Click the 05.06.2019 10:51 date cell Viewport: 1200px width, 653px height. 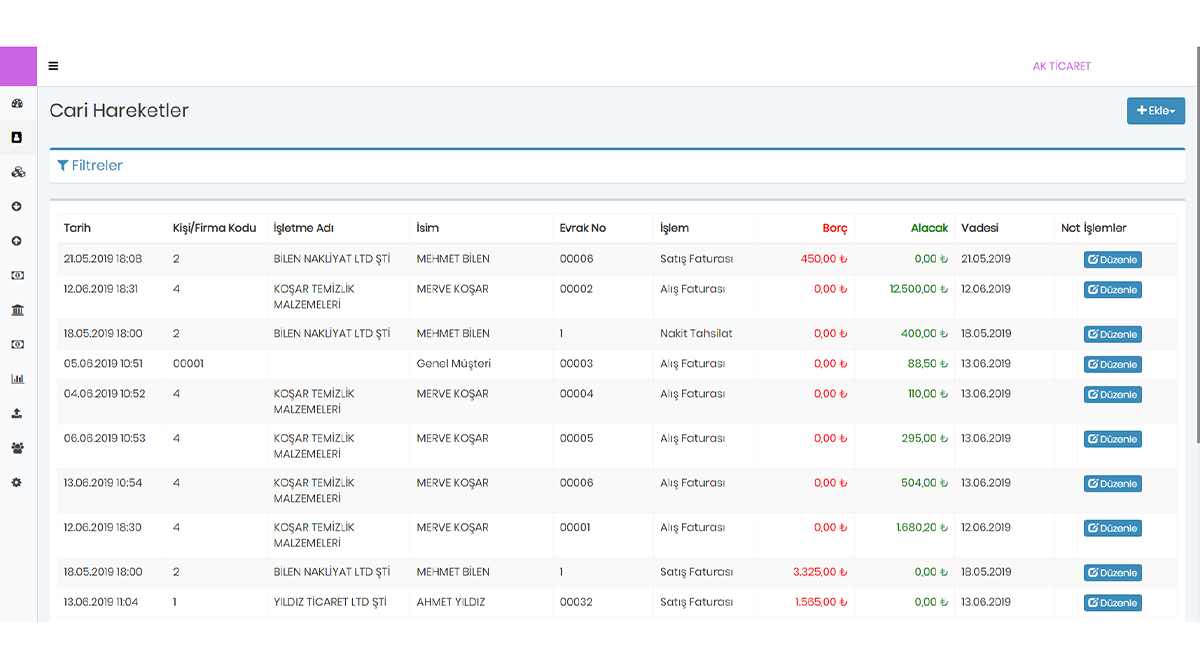coord(104,364)
